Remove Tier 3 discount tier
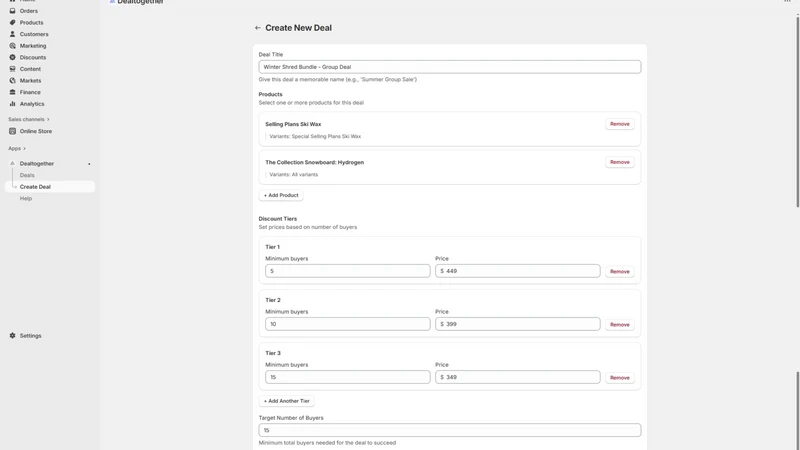Image resolution: width=800 pixels, height=450 pixels. (x=619, y=378)
